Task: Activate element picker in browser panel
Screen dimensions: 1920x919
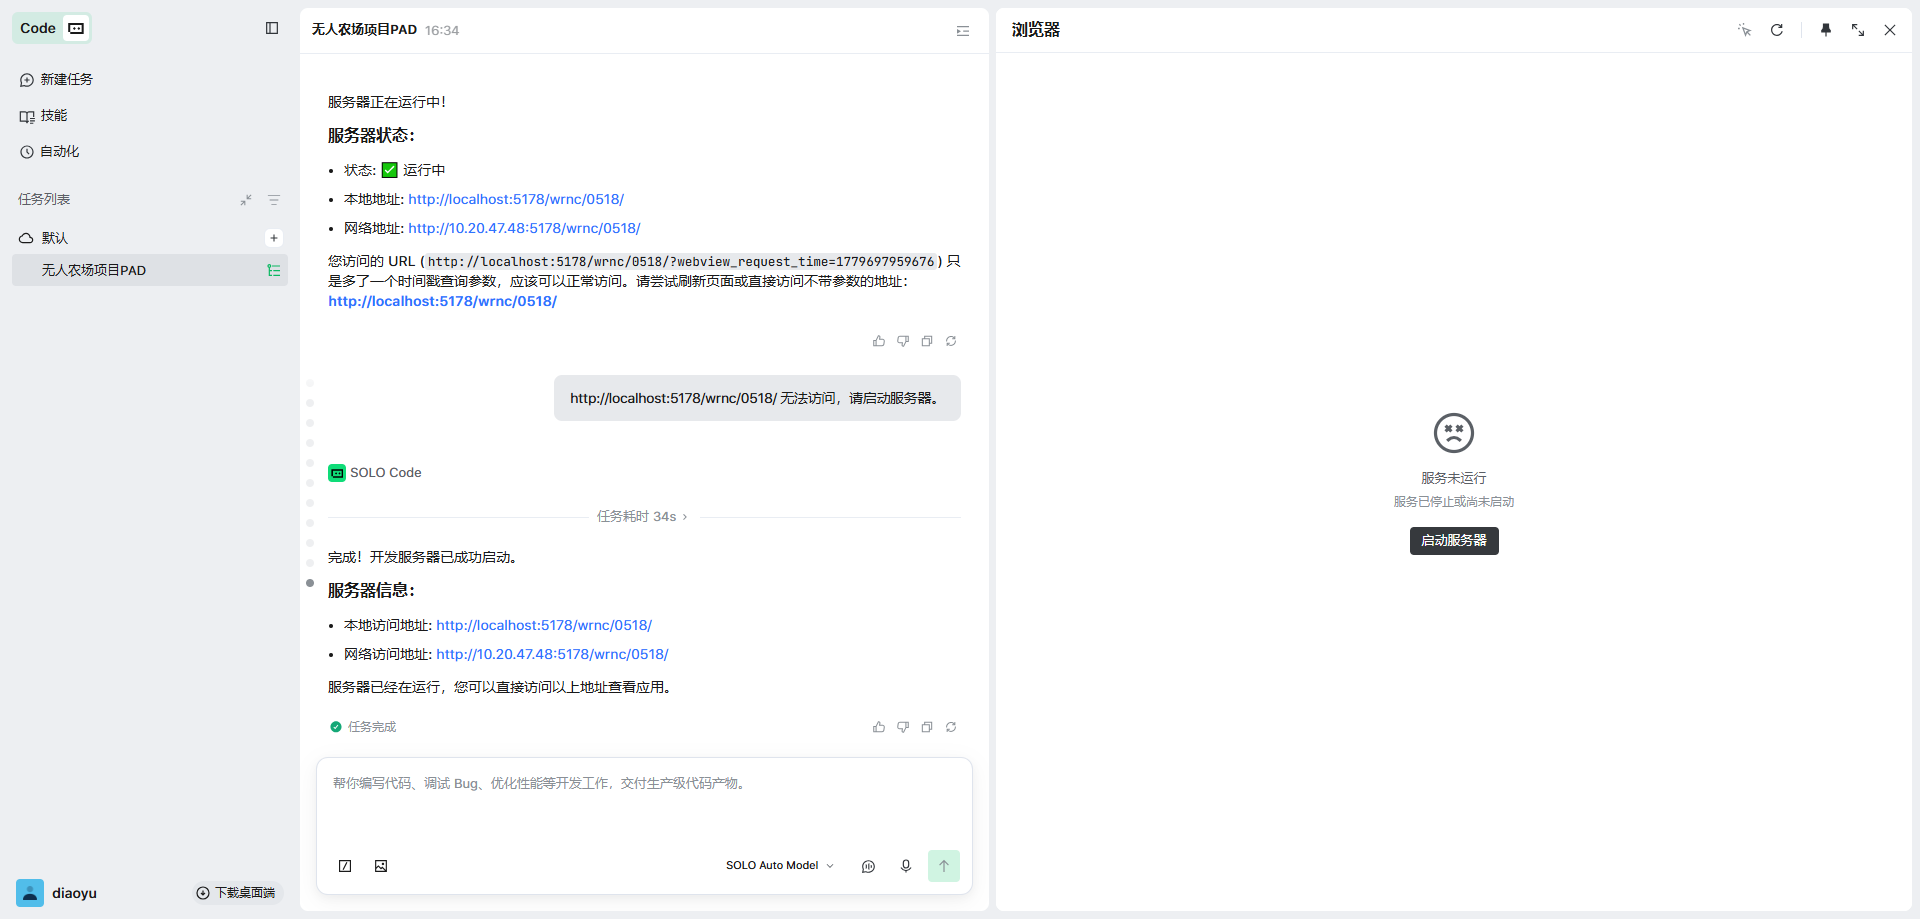Action: click(1745, 30)
